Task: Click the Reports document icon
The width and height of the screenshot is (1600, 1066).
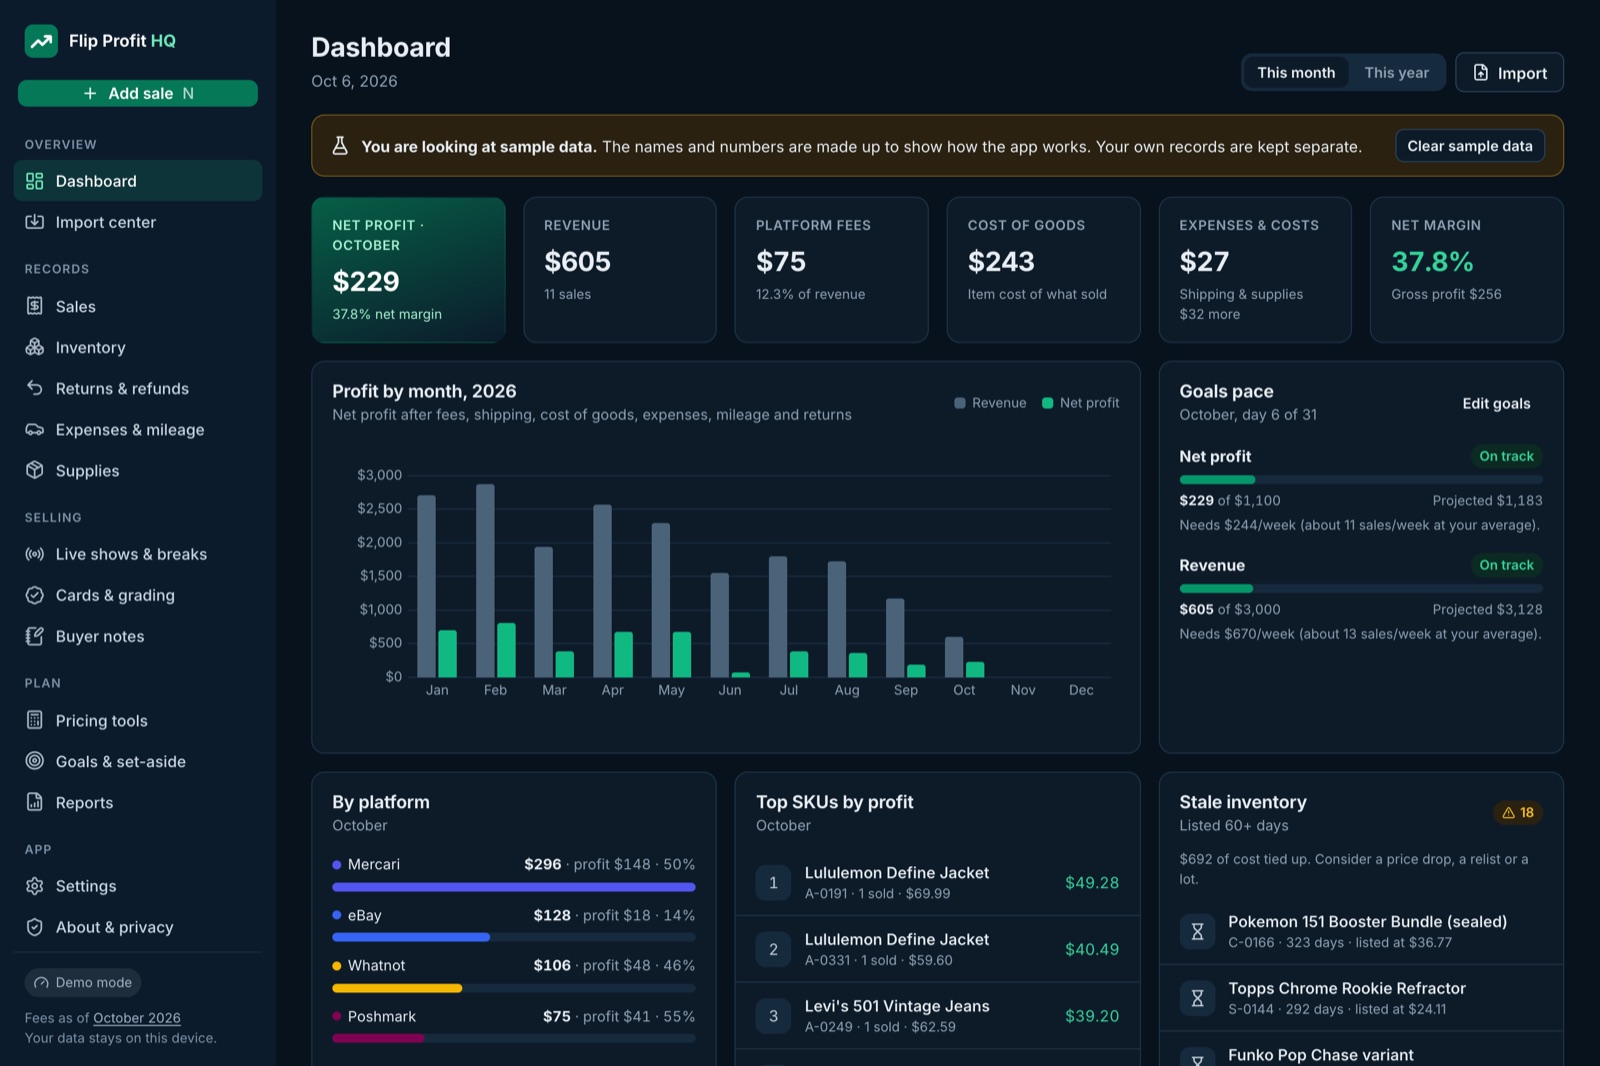Action: [35, 802]
